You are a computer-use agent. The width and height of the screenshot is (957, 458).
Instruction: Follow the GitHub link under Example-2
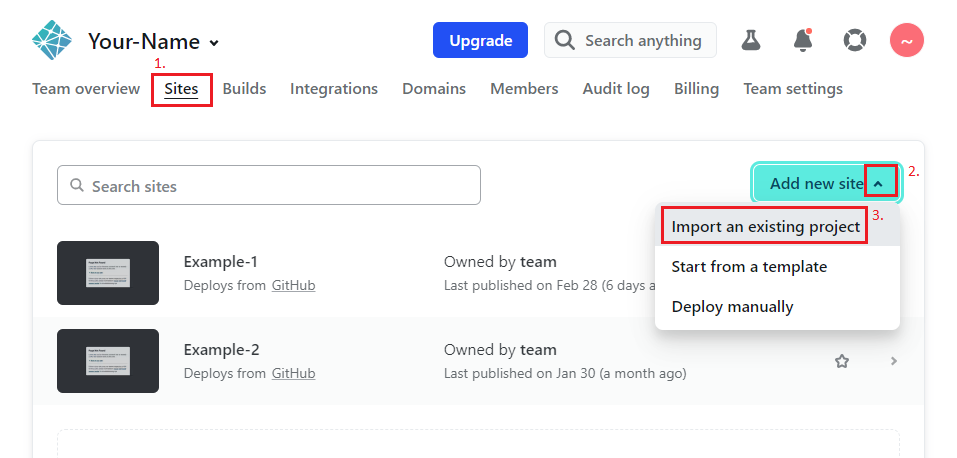click(x=294, y=373)
